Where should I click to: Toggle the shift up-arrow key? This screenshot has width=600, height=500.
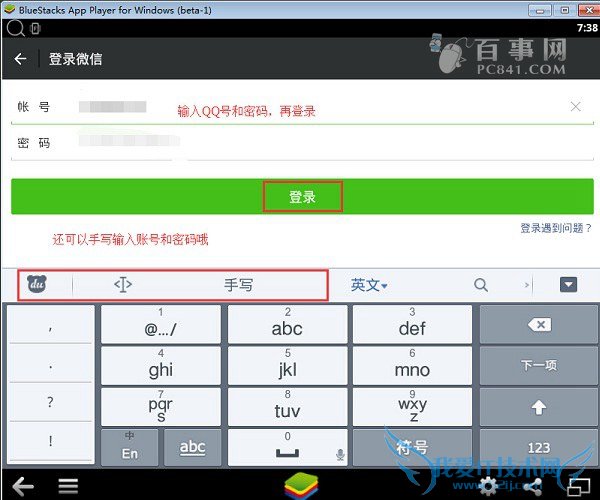pos(539,407)
